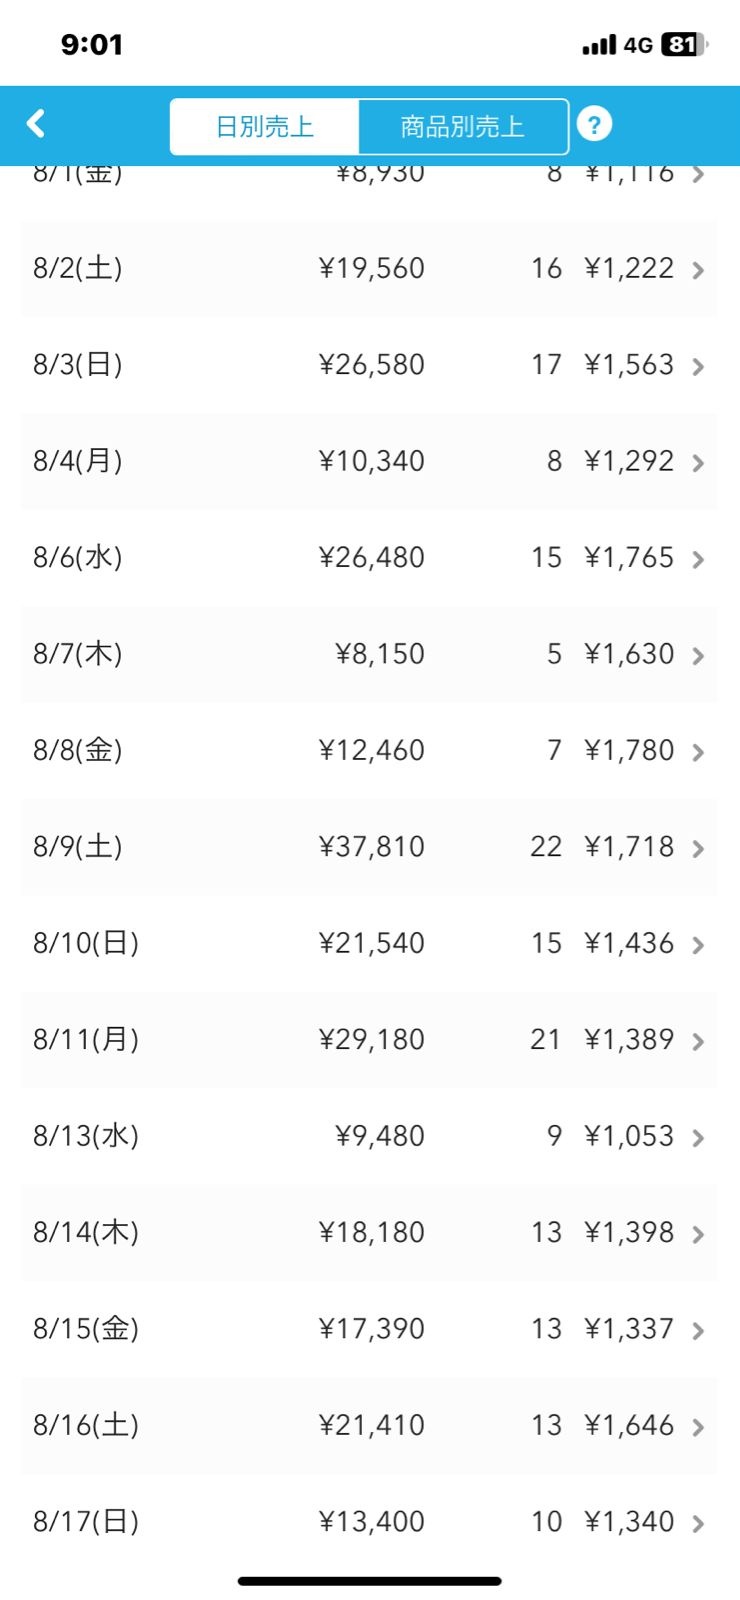This screenshot has height=1600, width=740.
Task: Tap the home indicator bar
Action: 370,1581
